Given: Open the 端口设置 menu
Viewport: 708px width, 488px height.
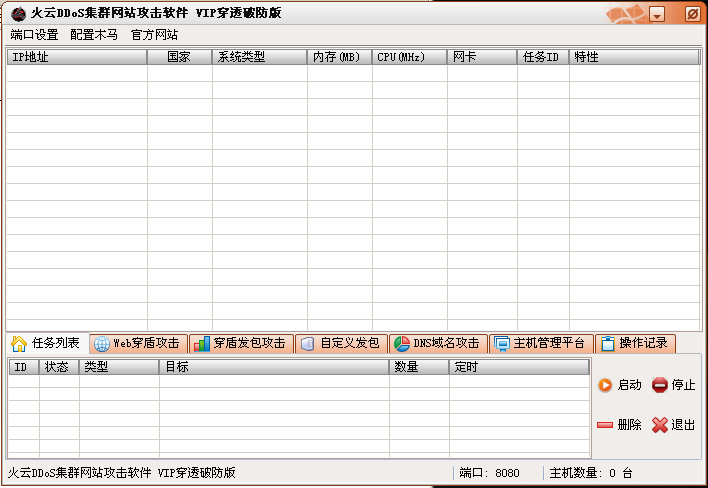Looking at the screenshot, I should (34, 35).
